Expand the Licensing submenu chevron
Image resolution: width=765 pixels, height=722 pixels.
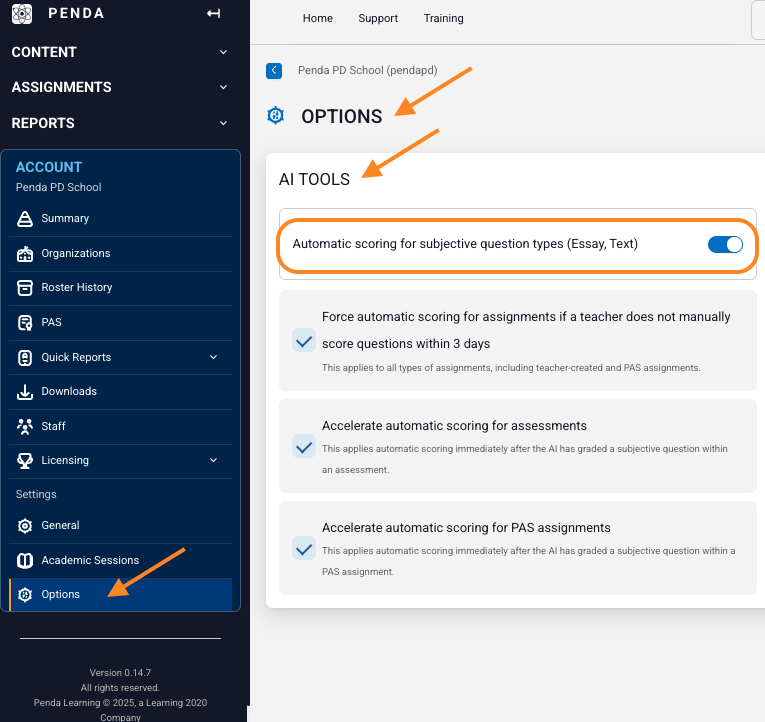click(213, 460)
